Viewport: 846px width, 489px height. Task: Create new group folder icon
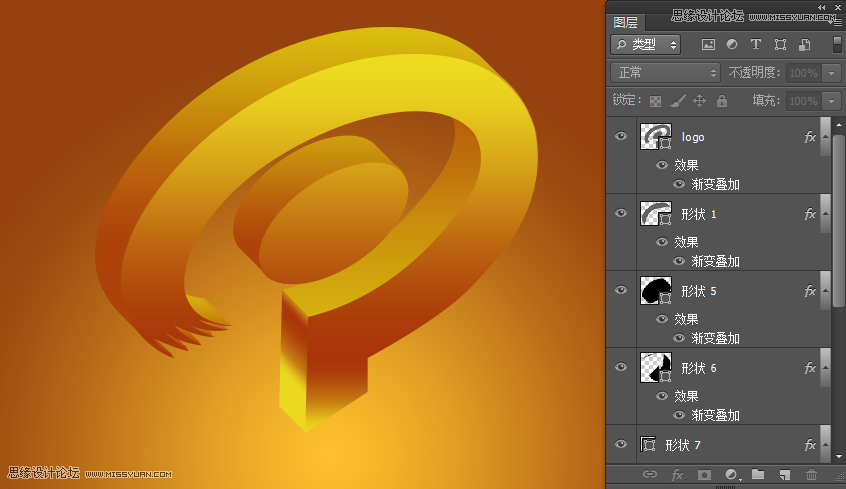758,474
